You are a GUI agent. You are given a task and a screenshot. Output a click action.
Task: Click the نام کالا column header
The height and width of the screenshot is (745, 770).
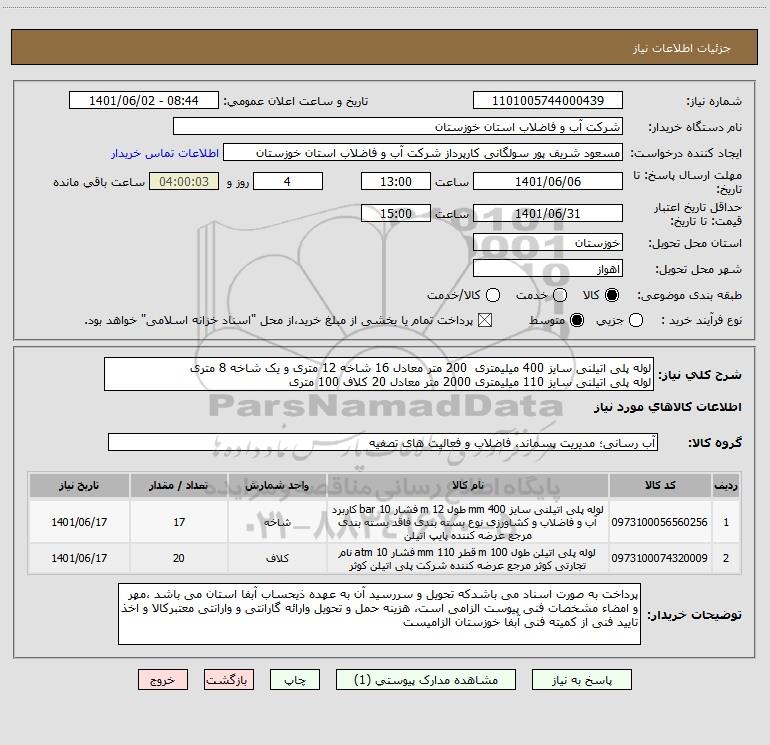(468, 485)
